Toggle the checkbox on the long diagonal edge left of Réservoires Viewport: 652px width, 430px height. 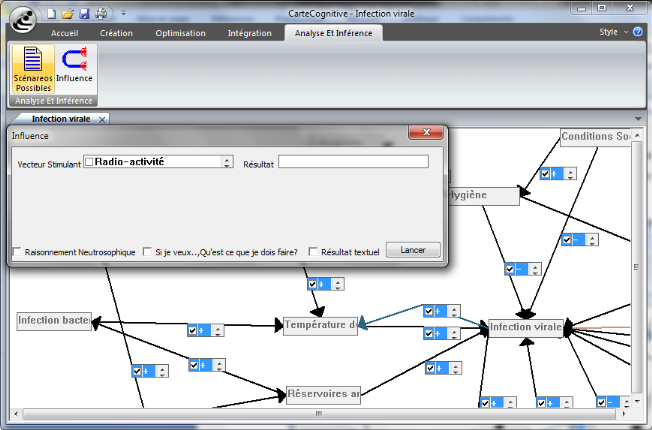[137, 371]
